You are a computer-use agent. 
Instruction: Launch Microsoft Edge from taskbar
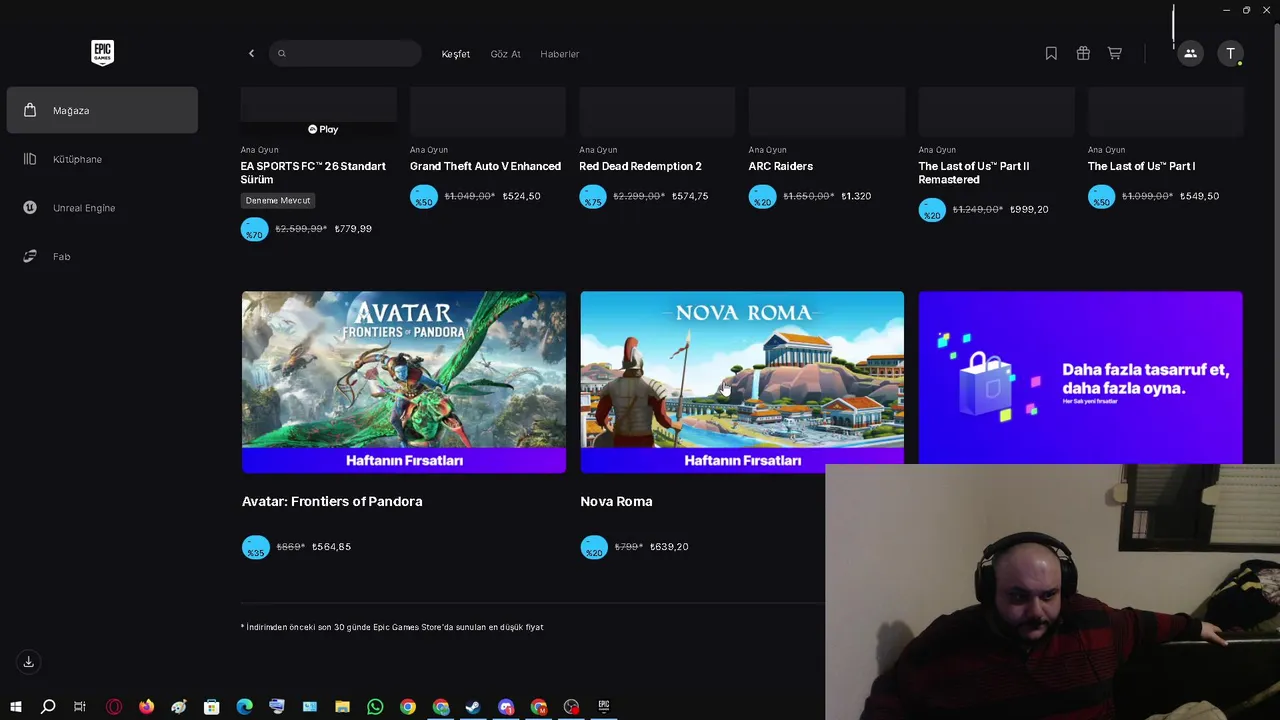coord(245,707)
